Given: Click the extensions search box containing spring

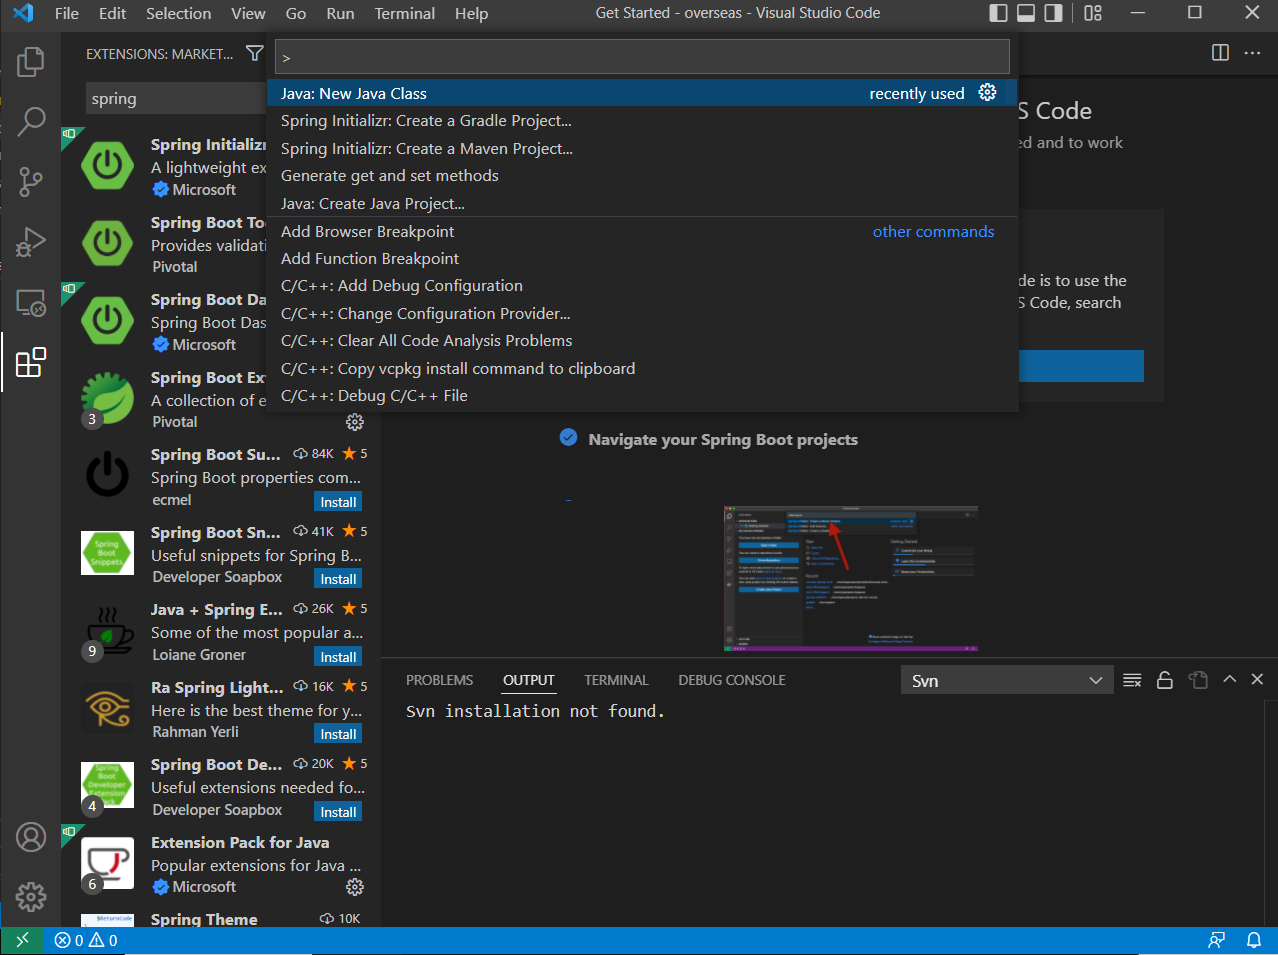Looking at the screenshot, I should pyautogui.click(x=176, y=98).
